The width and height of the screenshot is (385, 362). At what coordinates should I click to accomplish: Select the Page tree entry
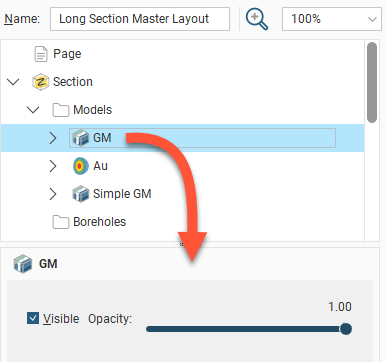click(x=67, y=54)
